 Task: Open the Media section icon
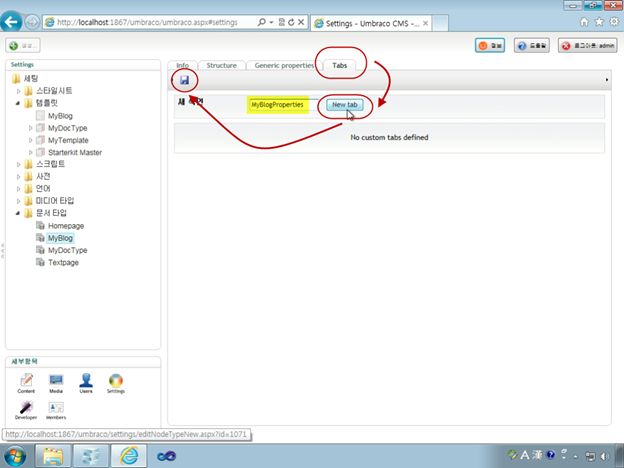coord(56,384)
